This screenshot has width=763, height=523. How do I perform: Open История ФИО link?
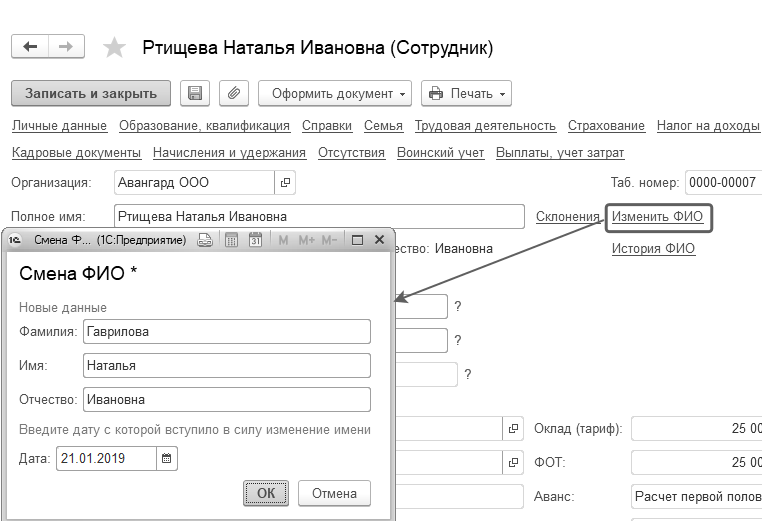click(x=654, y=249)
